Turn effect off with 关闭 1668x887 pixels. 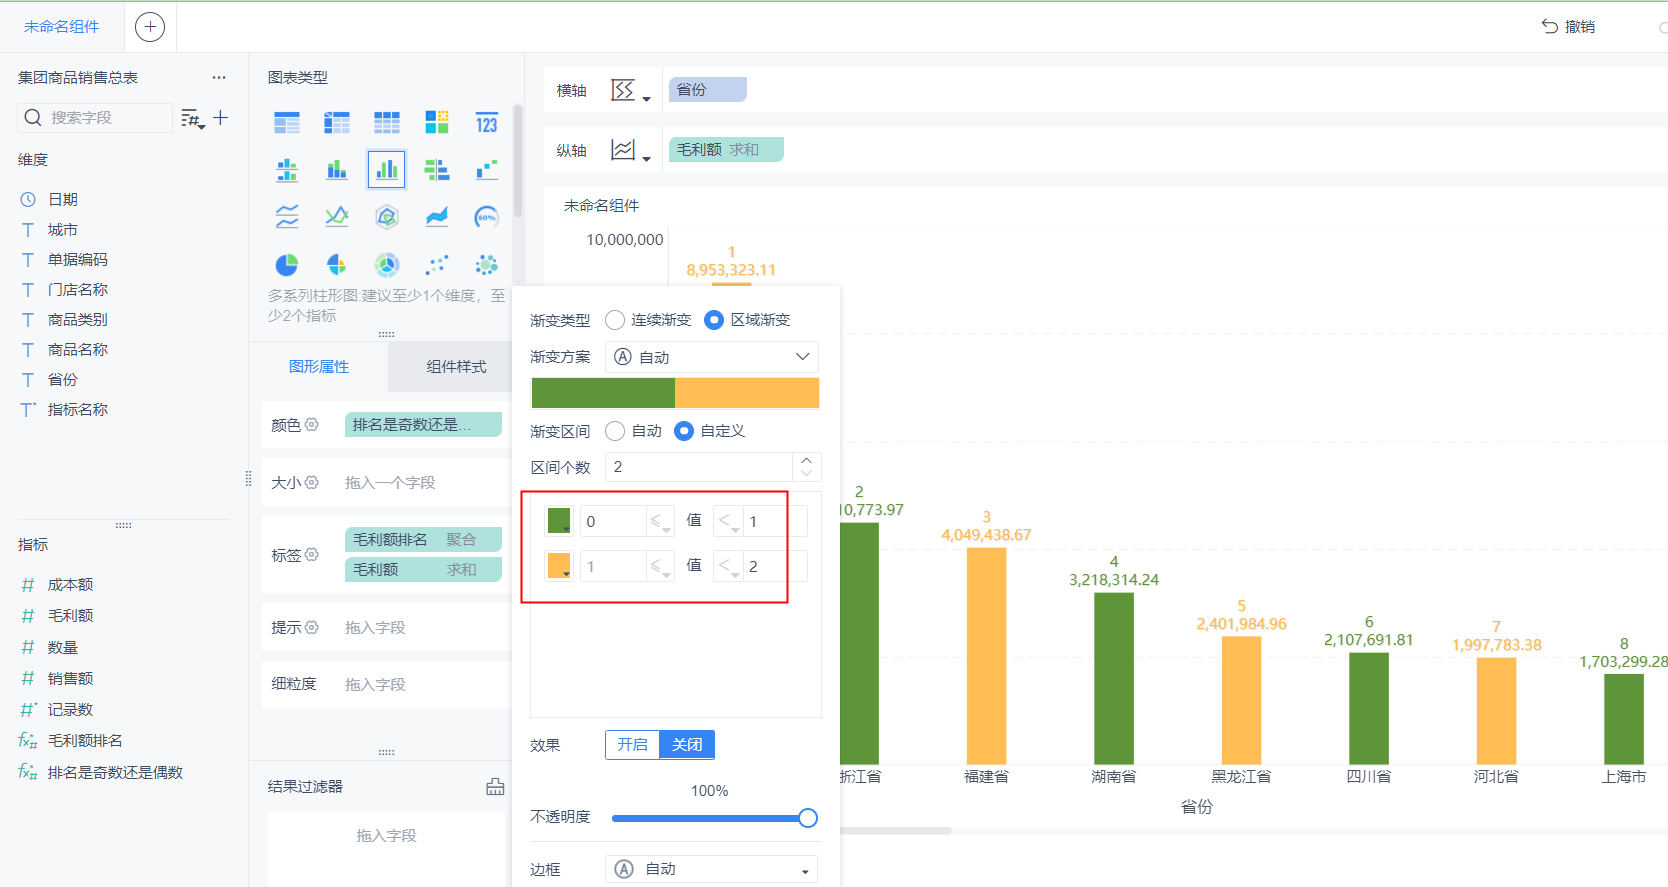(687, 745)
